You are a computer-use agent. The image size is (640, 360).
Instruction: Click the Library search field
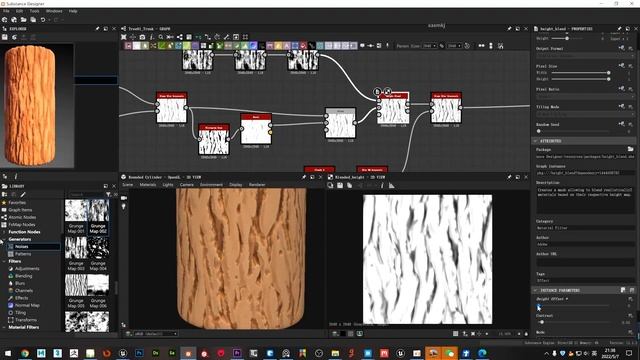(87, 194)
